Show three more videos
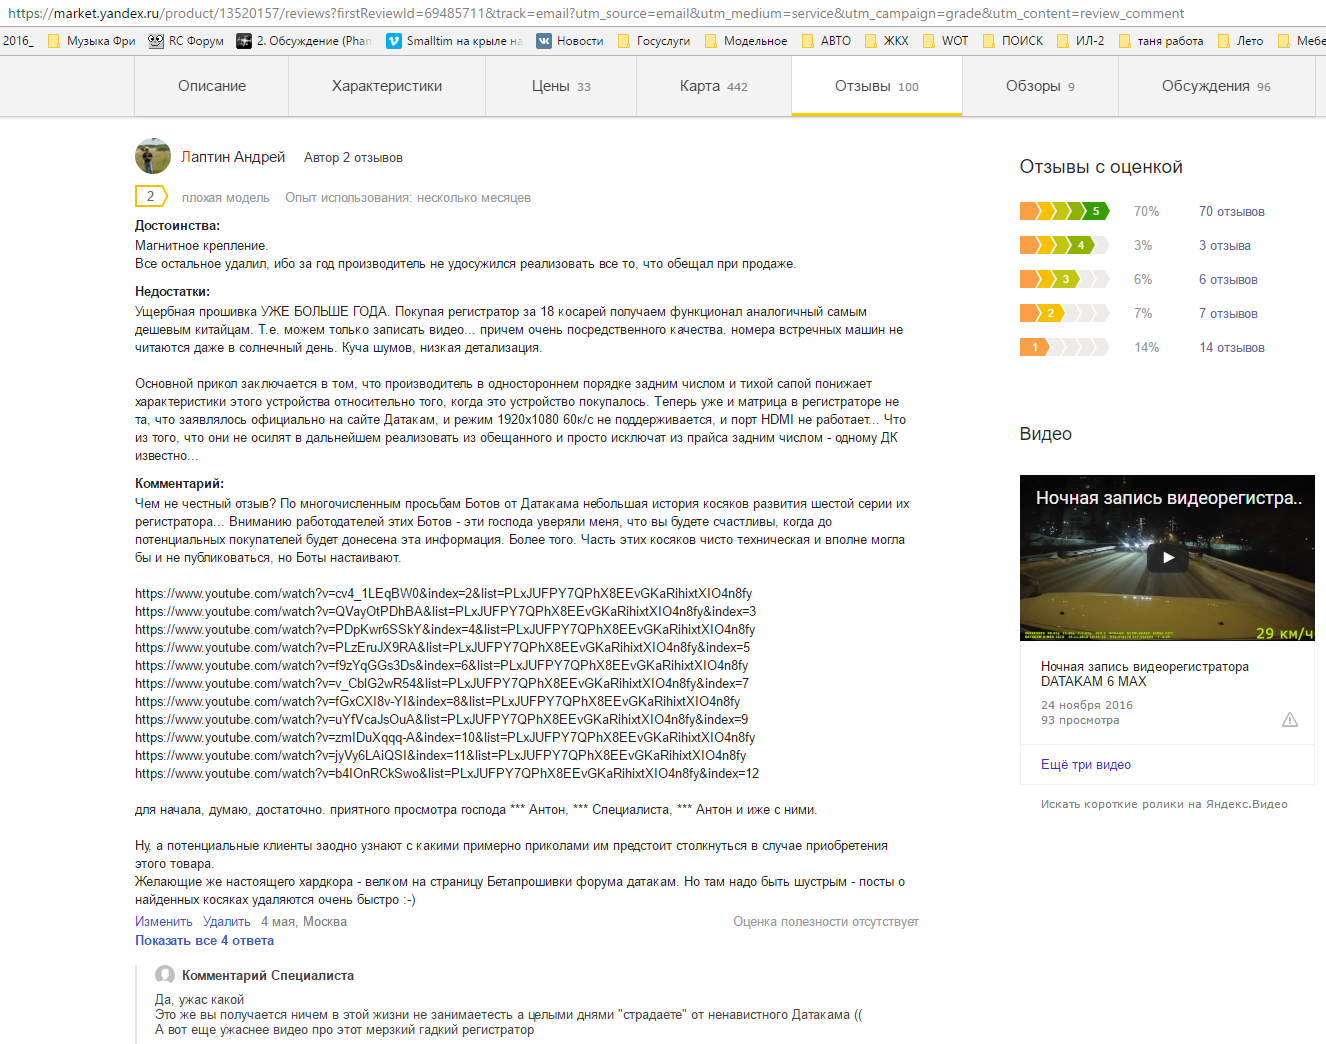This screenshot has height=1044, width=1326. tap(1085, 764)
